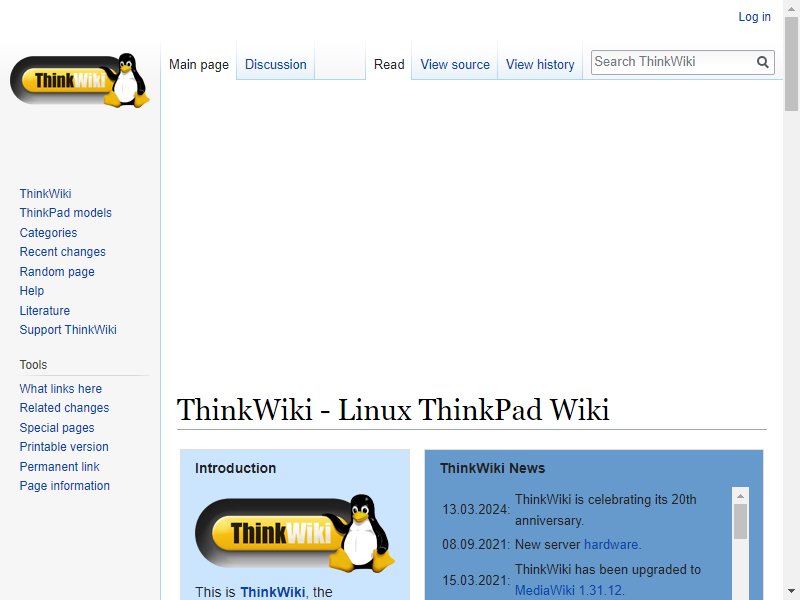Screen dimensions: 800x600
Task: Open the Categories link
Action: pos(48,233)
